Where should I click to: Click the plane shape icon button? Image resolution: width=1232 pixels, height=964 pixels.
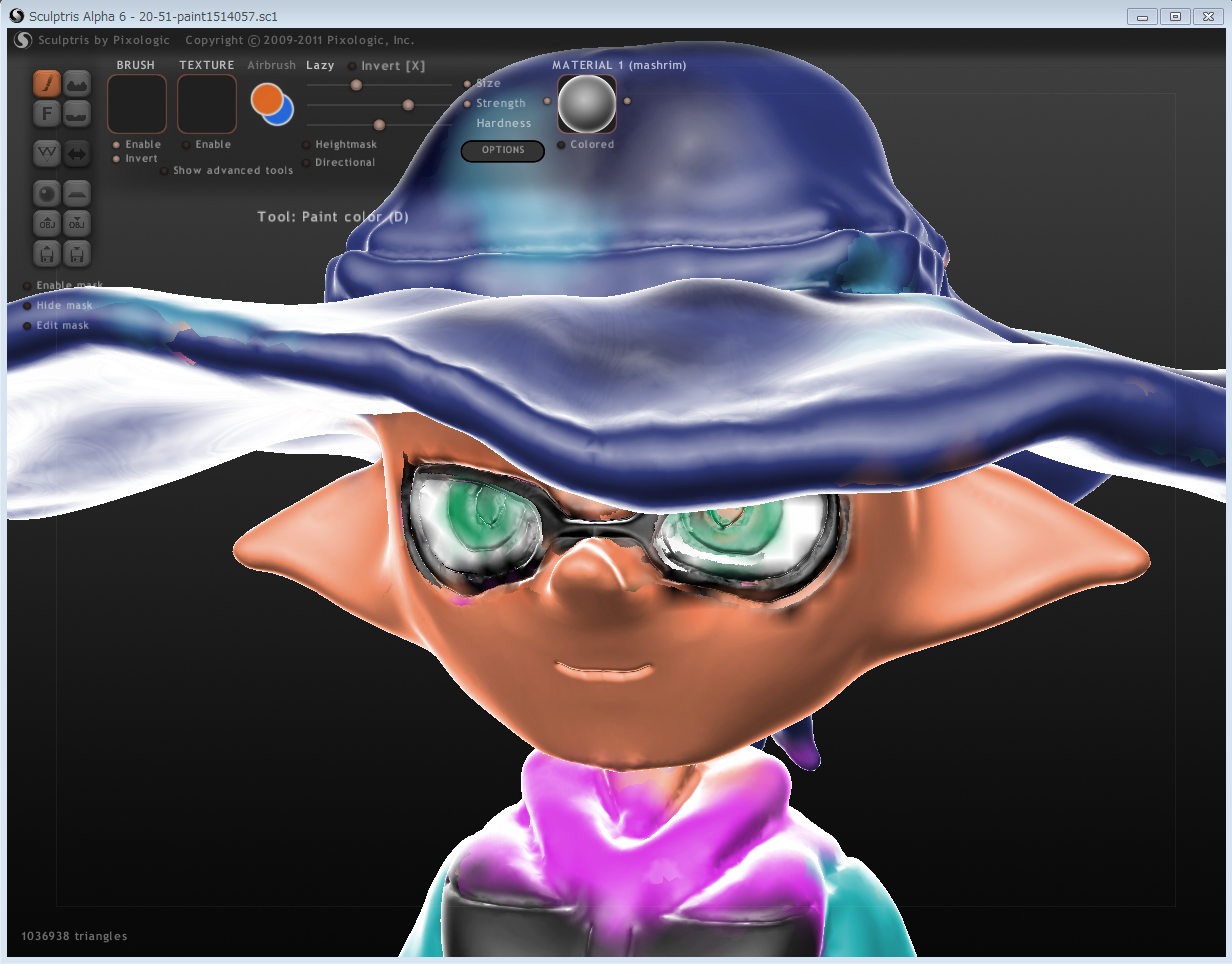point(77,193)
